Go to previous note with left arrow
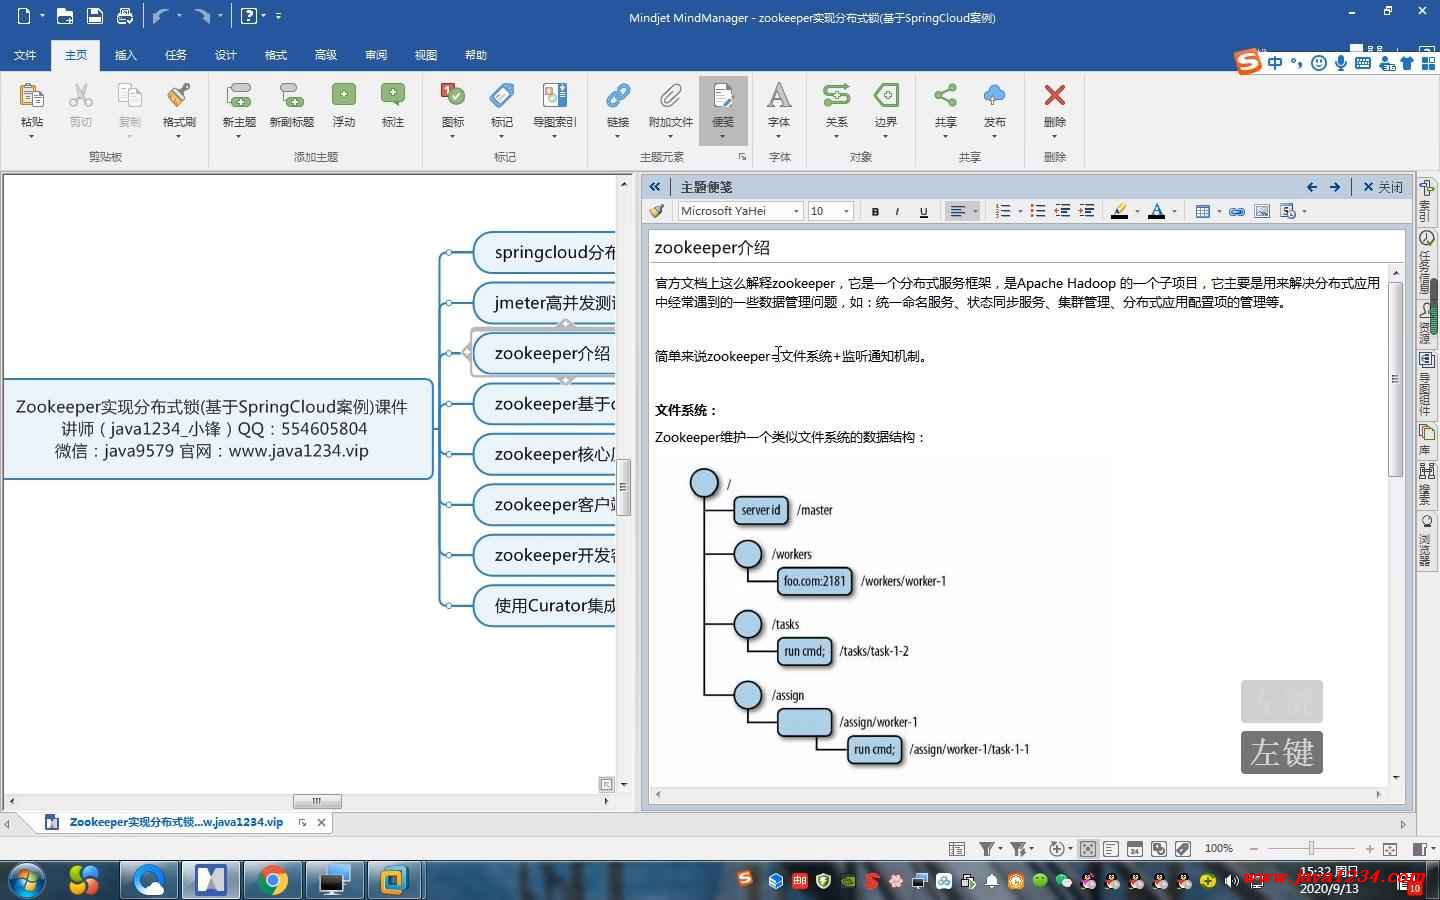1440x900 pixels. pos(1312,187)
